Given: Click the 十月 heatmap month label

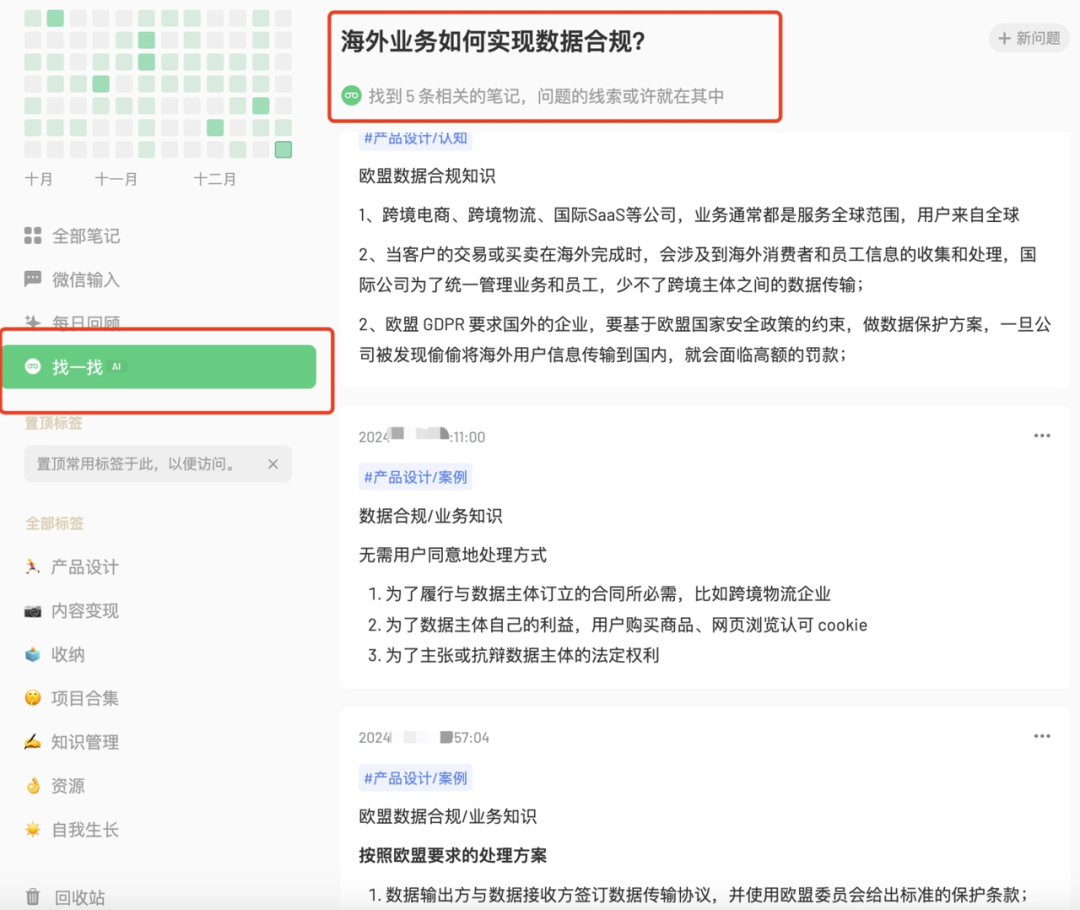Looking at the screenshot, I should [39, 179].
